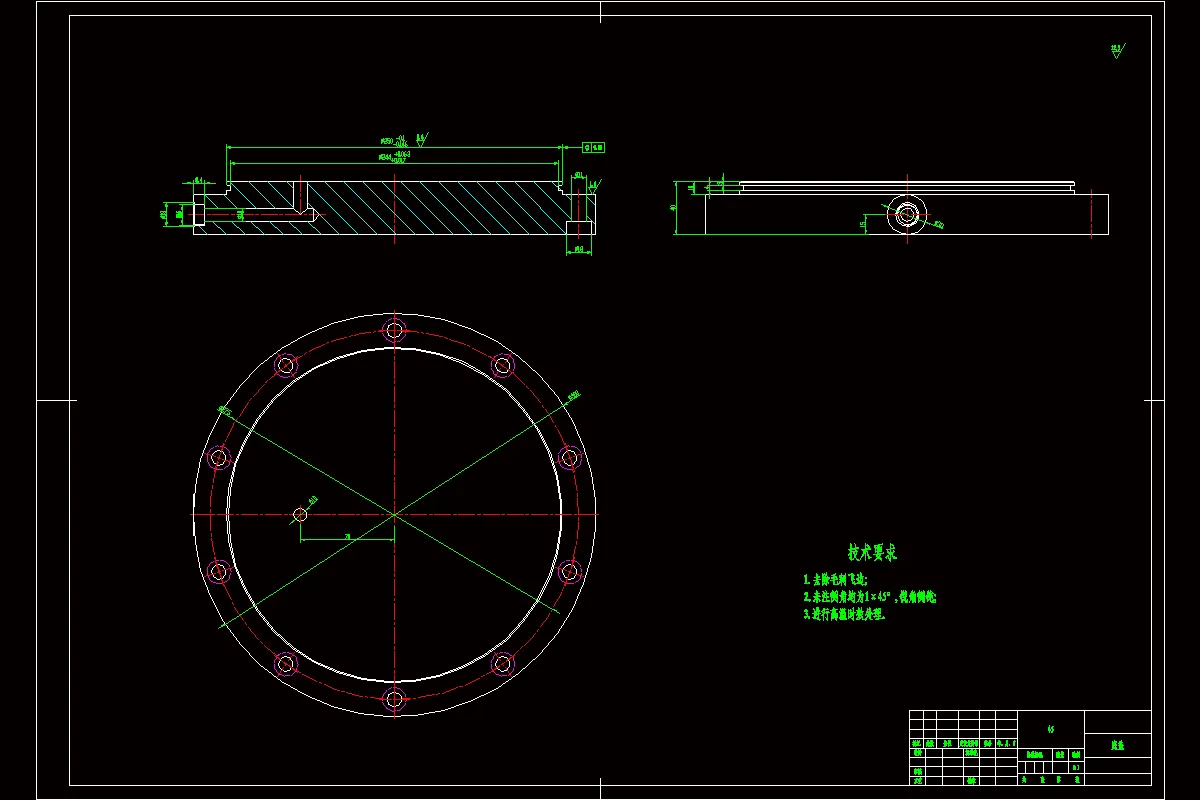The height and width of the screenshot is (800, 1200).
Task: Click the six o'clock bolt hole on plan view
Action: point(394,698)
